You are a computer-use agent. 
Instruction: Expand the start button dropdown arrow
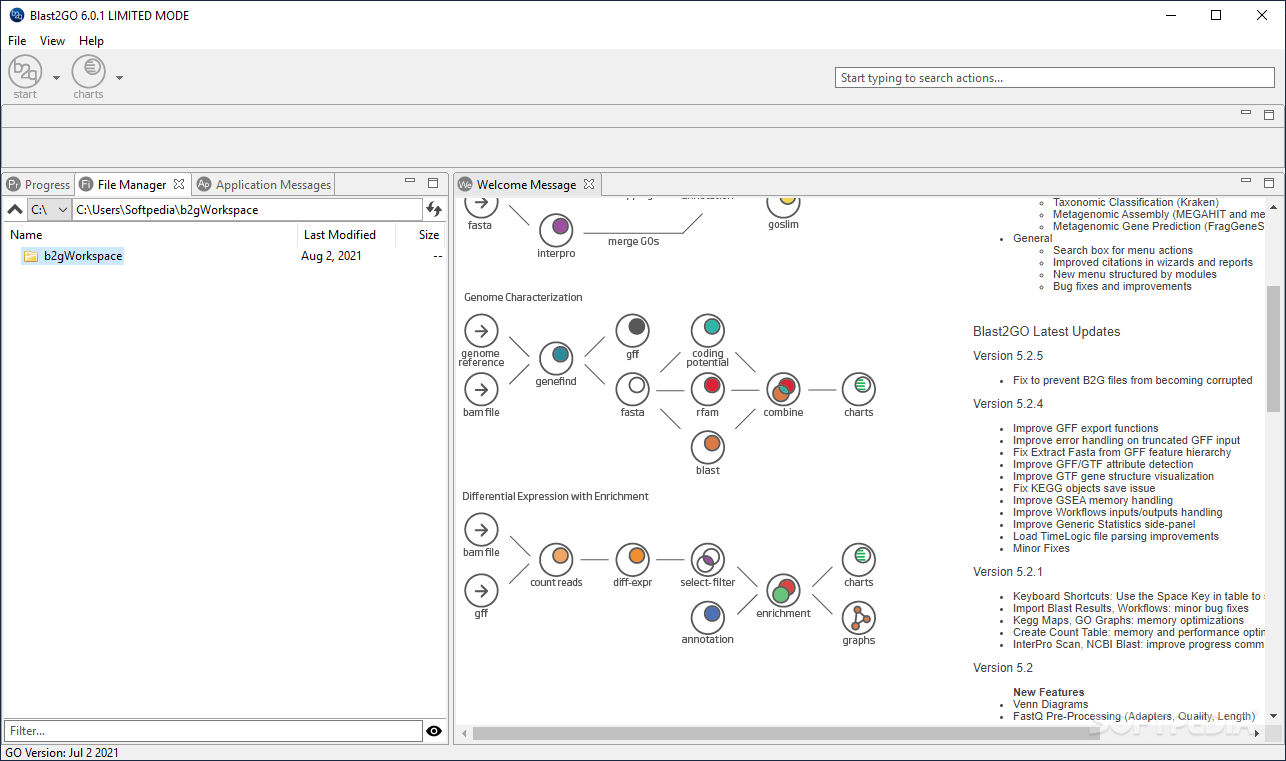56,78
